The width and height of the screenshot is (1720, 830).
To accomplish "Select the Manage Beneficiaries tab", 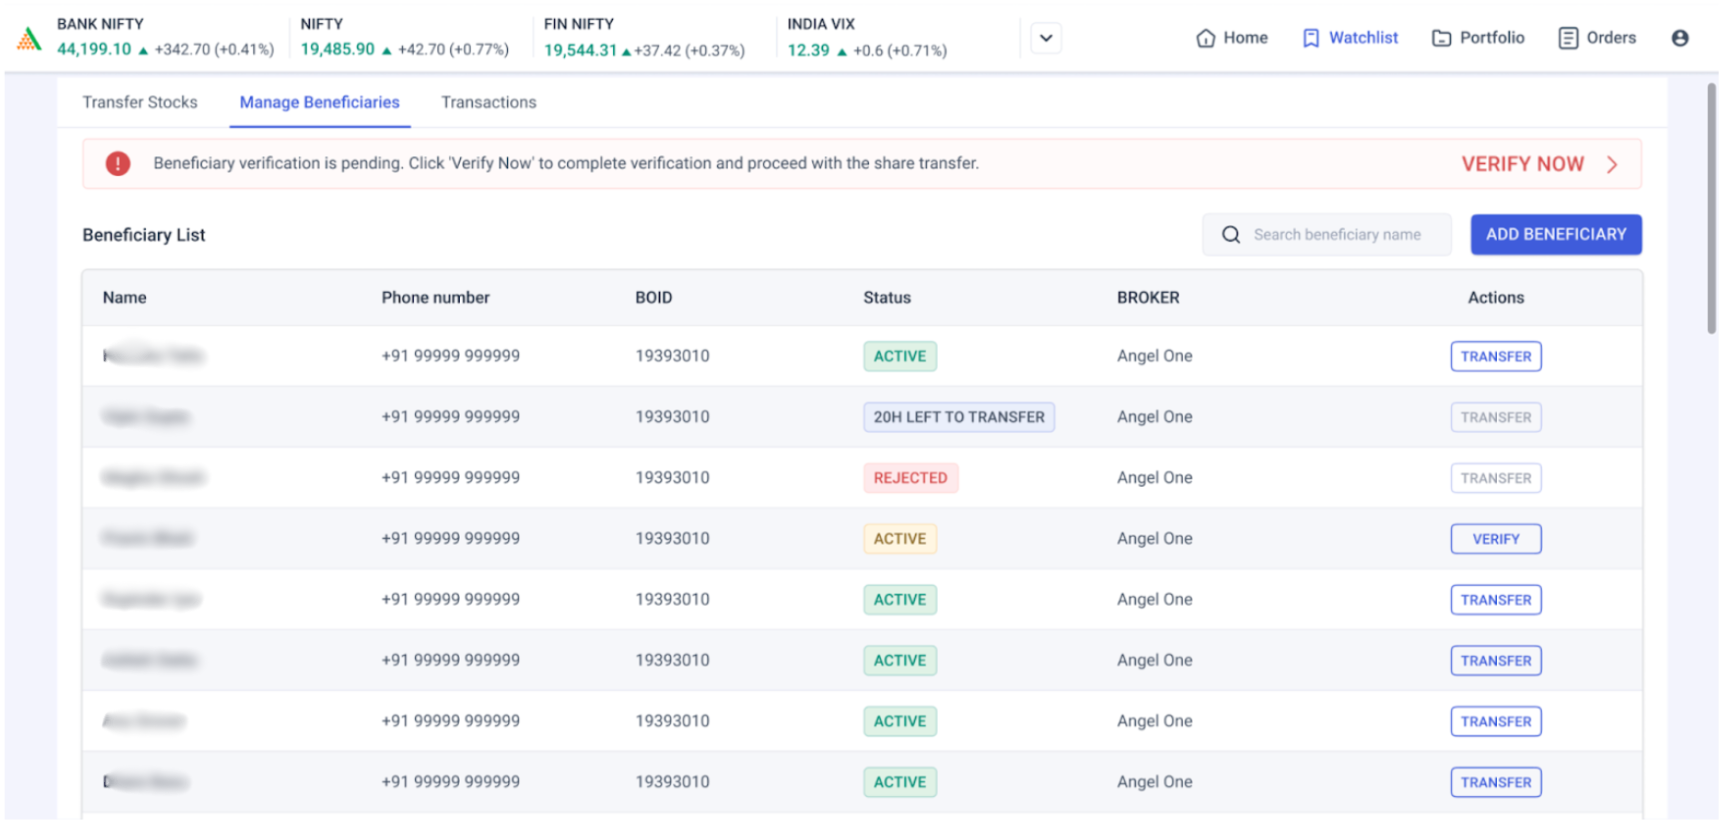I will (x=319, y=102).
